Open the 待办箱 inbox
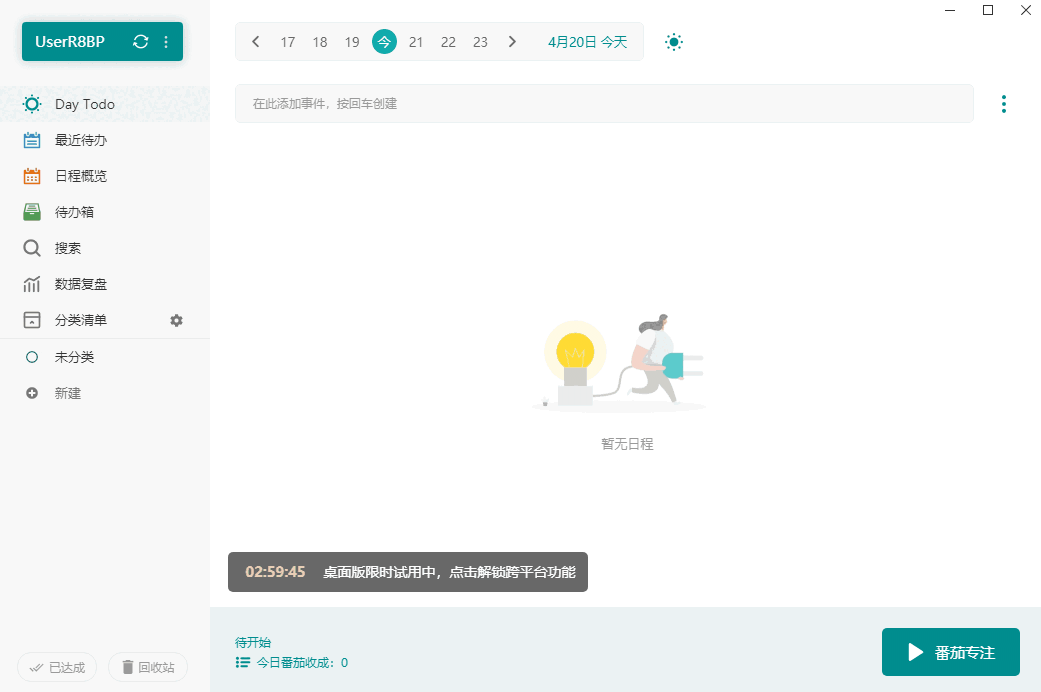Screen dimensions: 1041x692 point(75,211)
